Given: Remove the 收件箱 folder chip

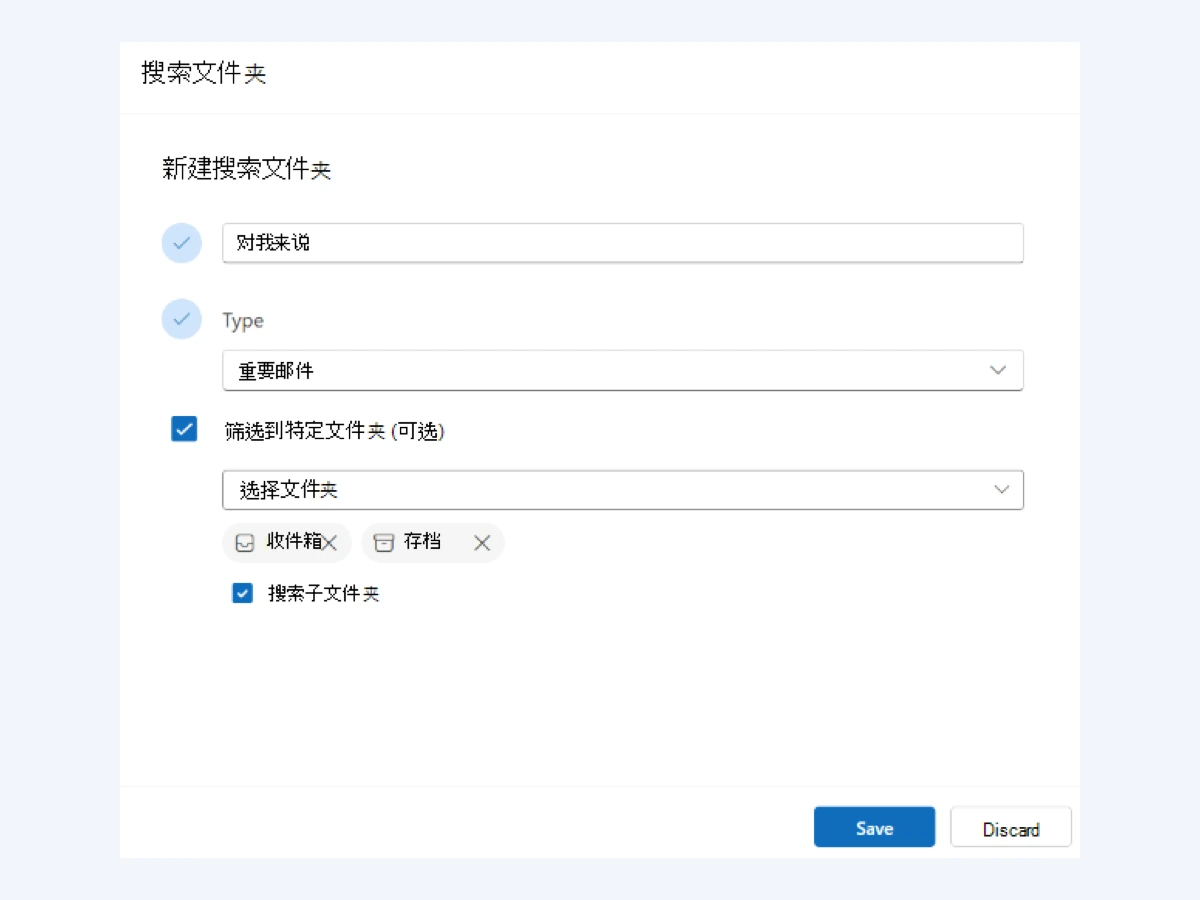Looking at the screenshot, I should pyautogui.click(x=330, y=543).
